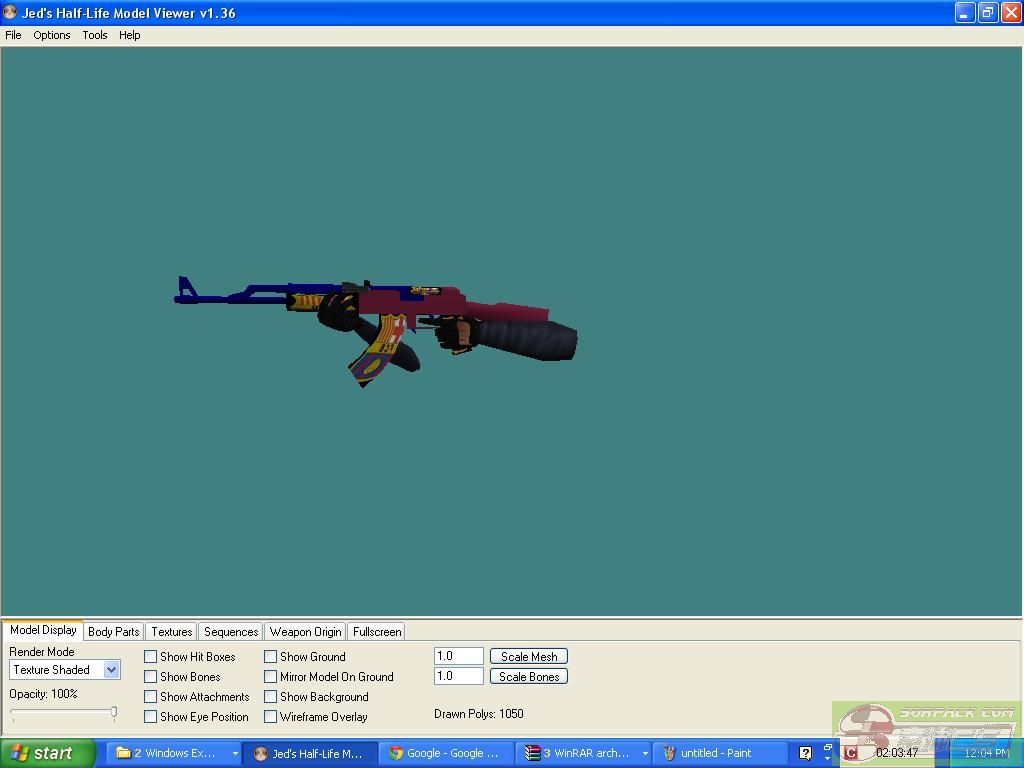Click the 12:04 PM taskbar clock
Viewport: 1024px width, 768px height.
point(987,754)
